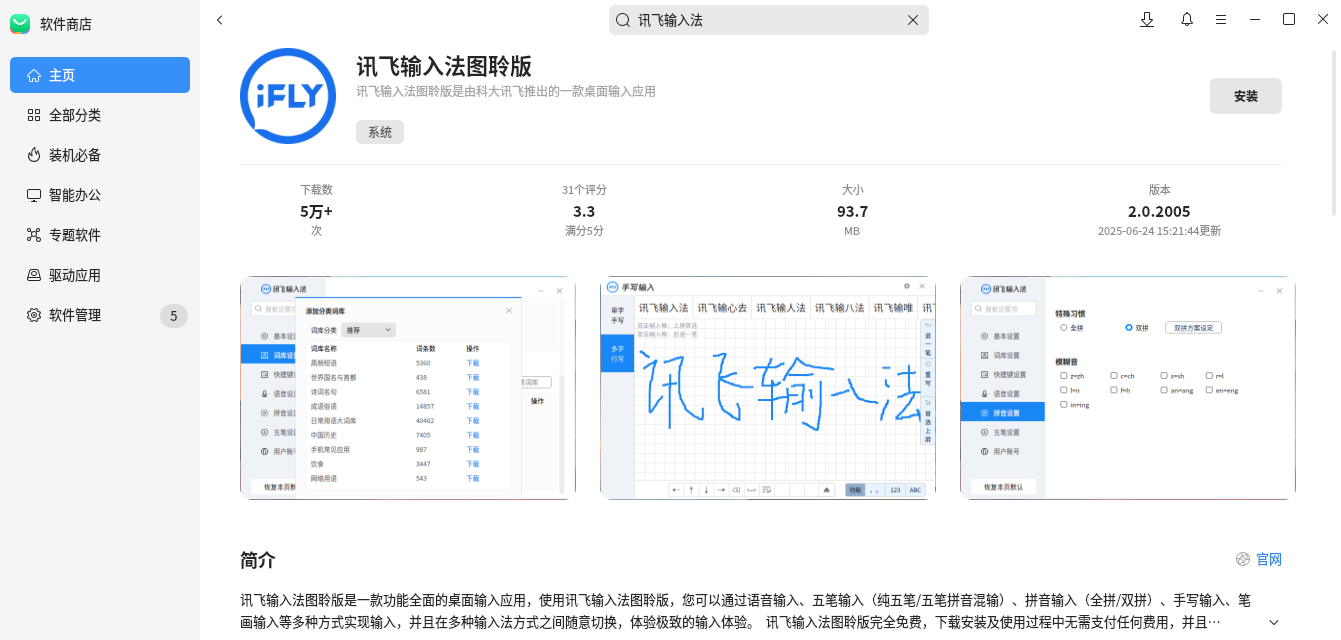Viewport: 1341px width, 640px height.
Task: Open 软件管理 section
Action: (x=100, y=315)
